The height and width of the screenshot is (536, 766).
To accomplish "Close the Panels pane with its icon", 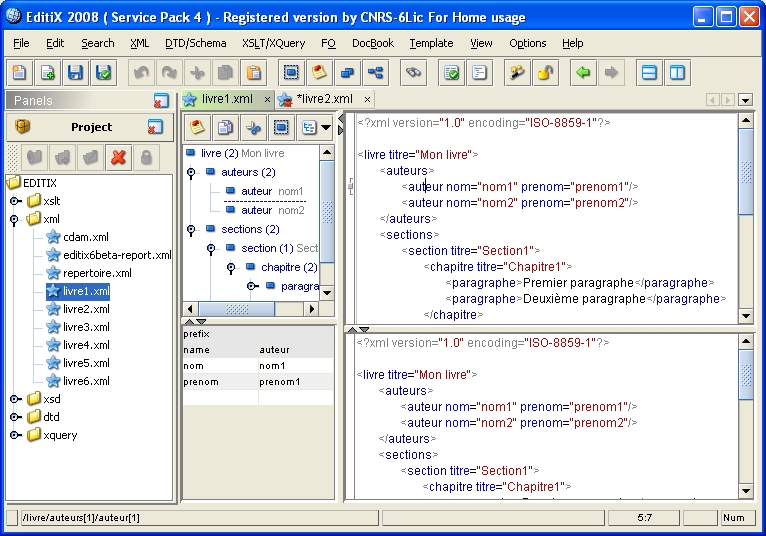I will [161, 101].
